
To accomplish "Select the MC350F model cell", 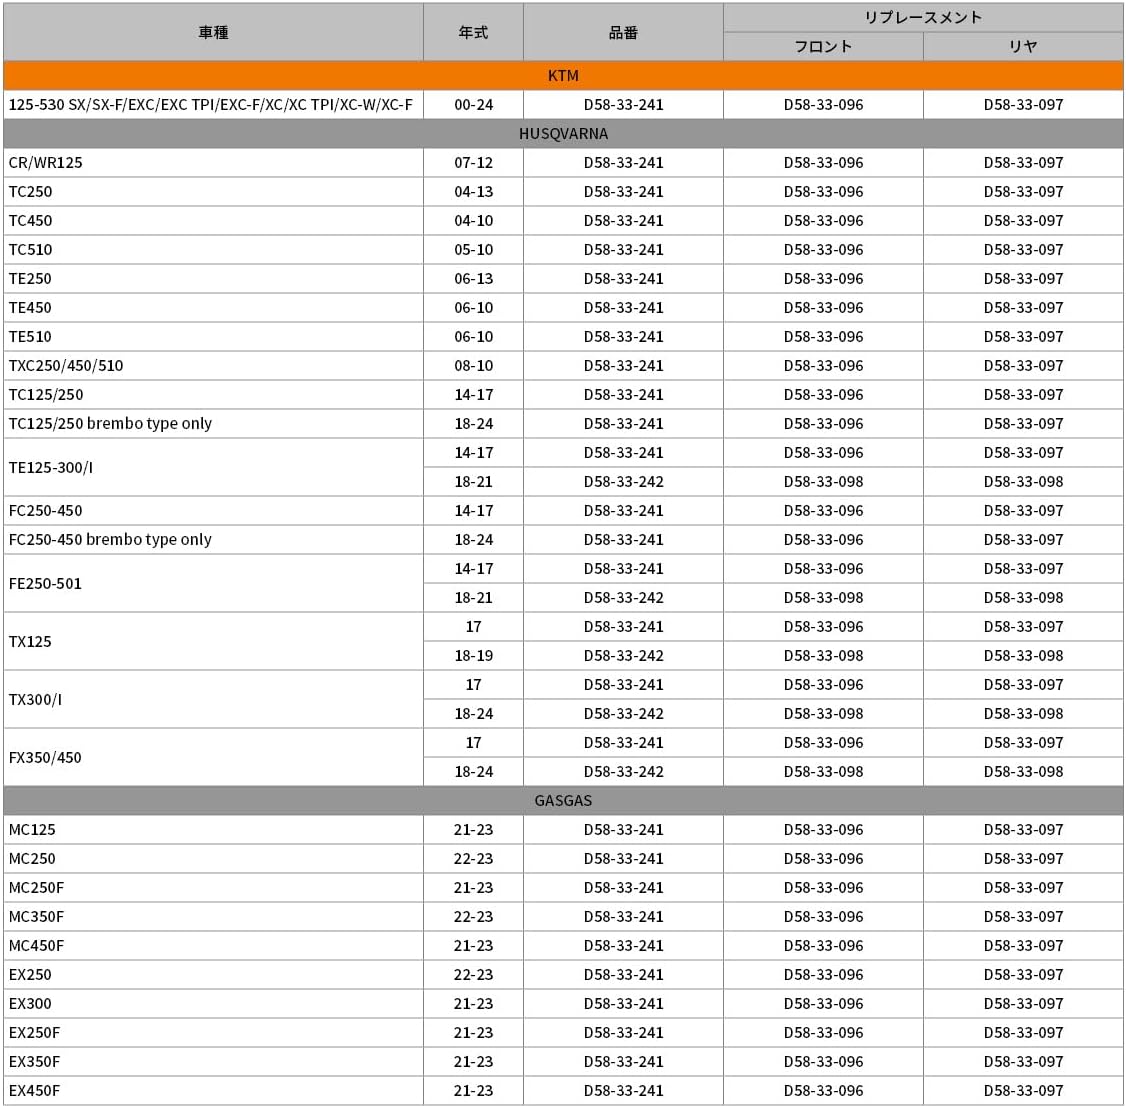I will click(213, 917).
